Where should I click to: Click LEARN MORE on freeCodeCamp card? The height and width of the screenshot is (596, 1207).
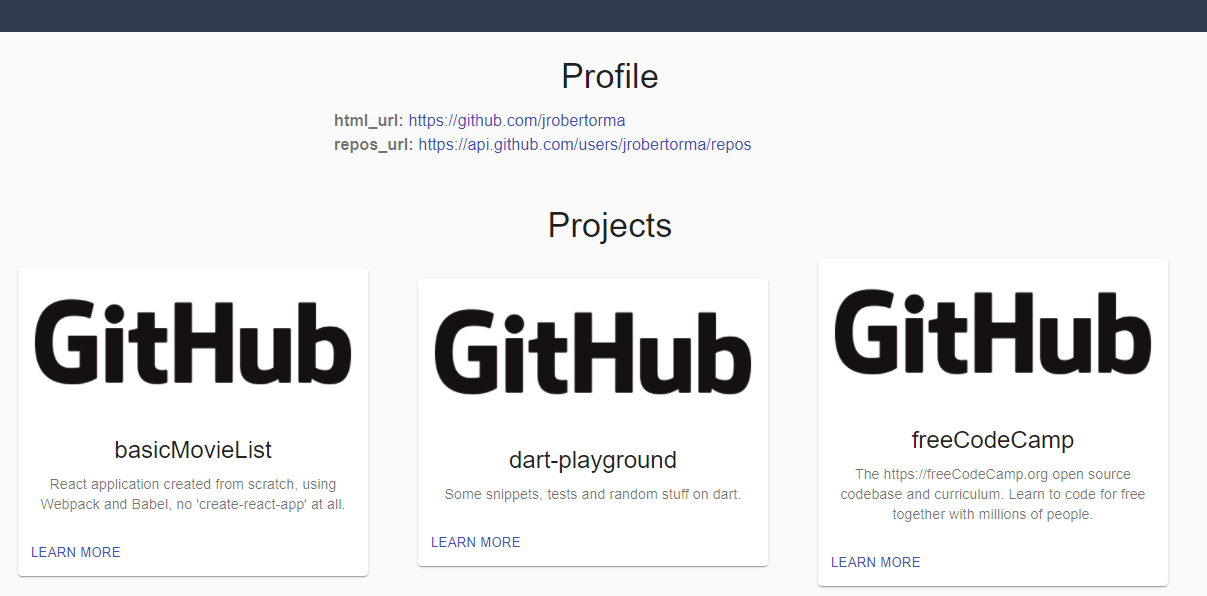click(876, 562)
